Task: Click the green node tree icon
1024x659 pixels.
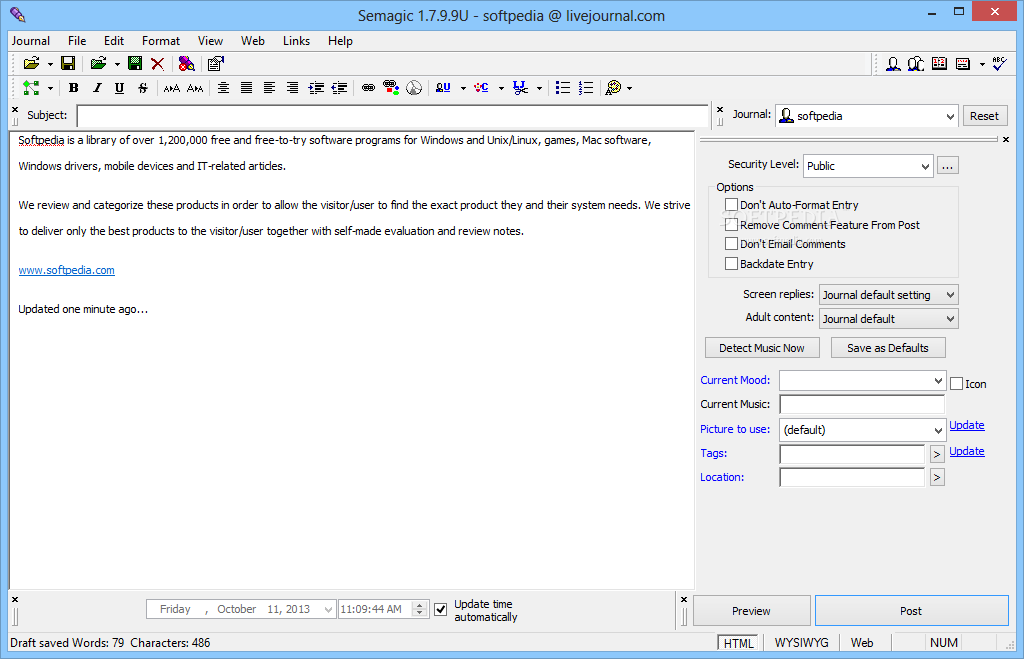Action: pyautogui.click(x=31, y=88)
